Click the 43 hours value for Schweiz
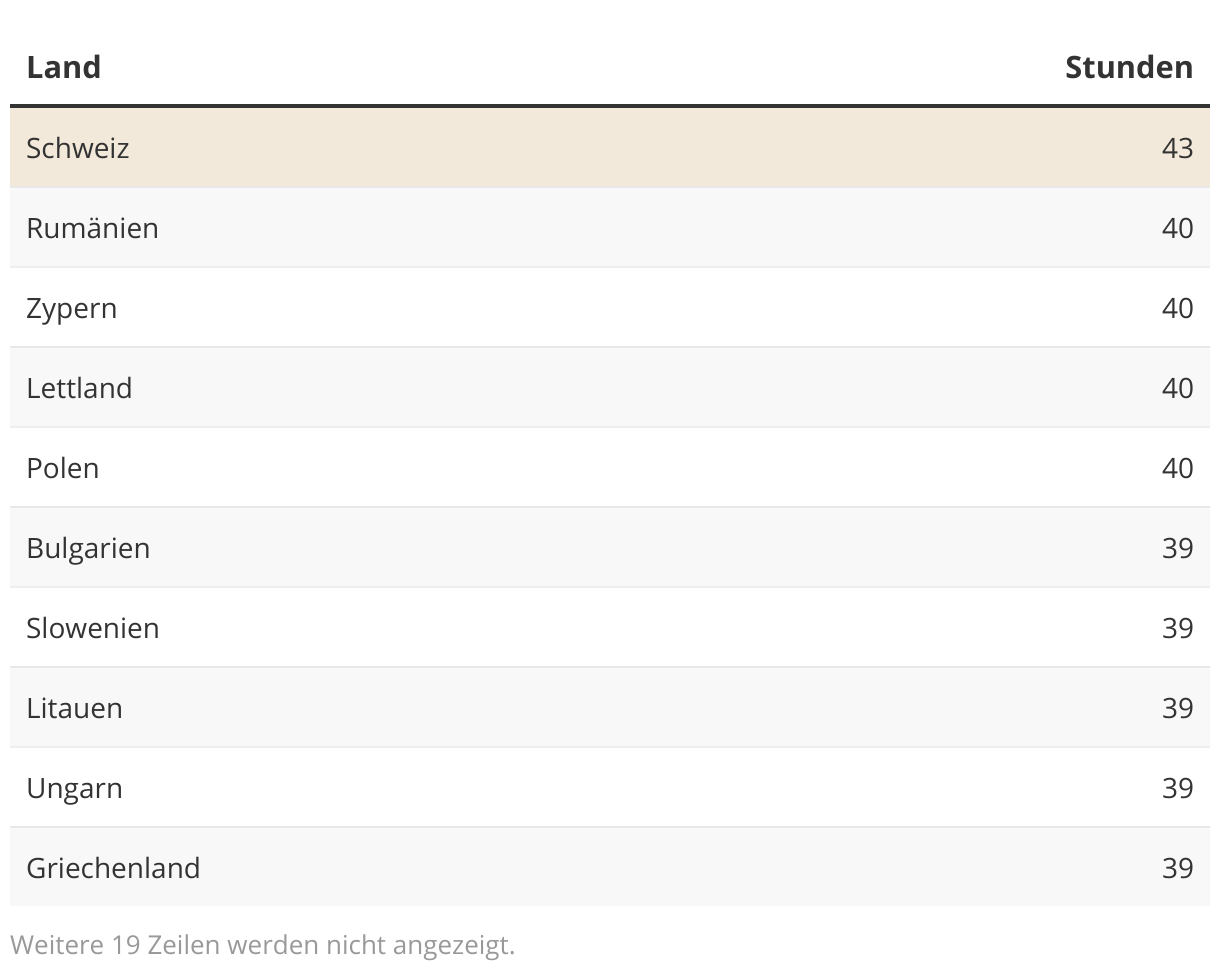Screen dimensions: 1220x972 1177,148
